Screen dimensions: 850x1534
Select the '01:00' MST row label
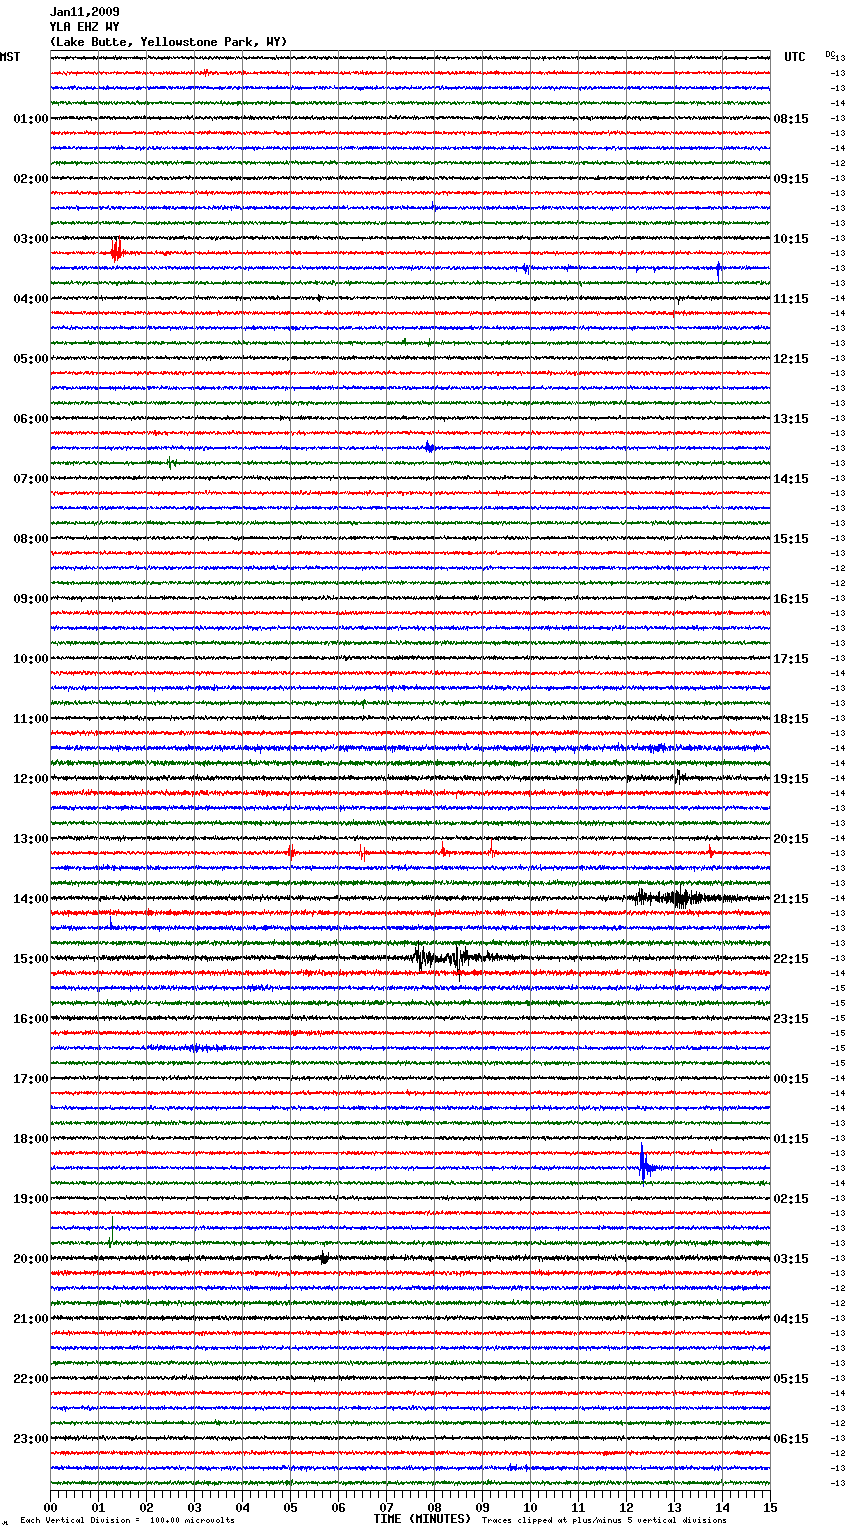click(30, 119)
